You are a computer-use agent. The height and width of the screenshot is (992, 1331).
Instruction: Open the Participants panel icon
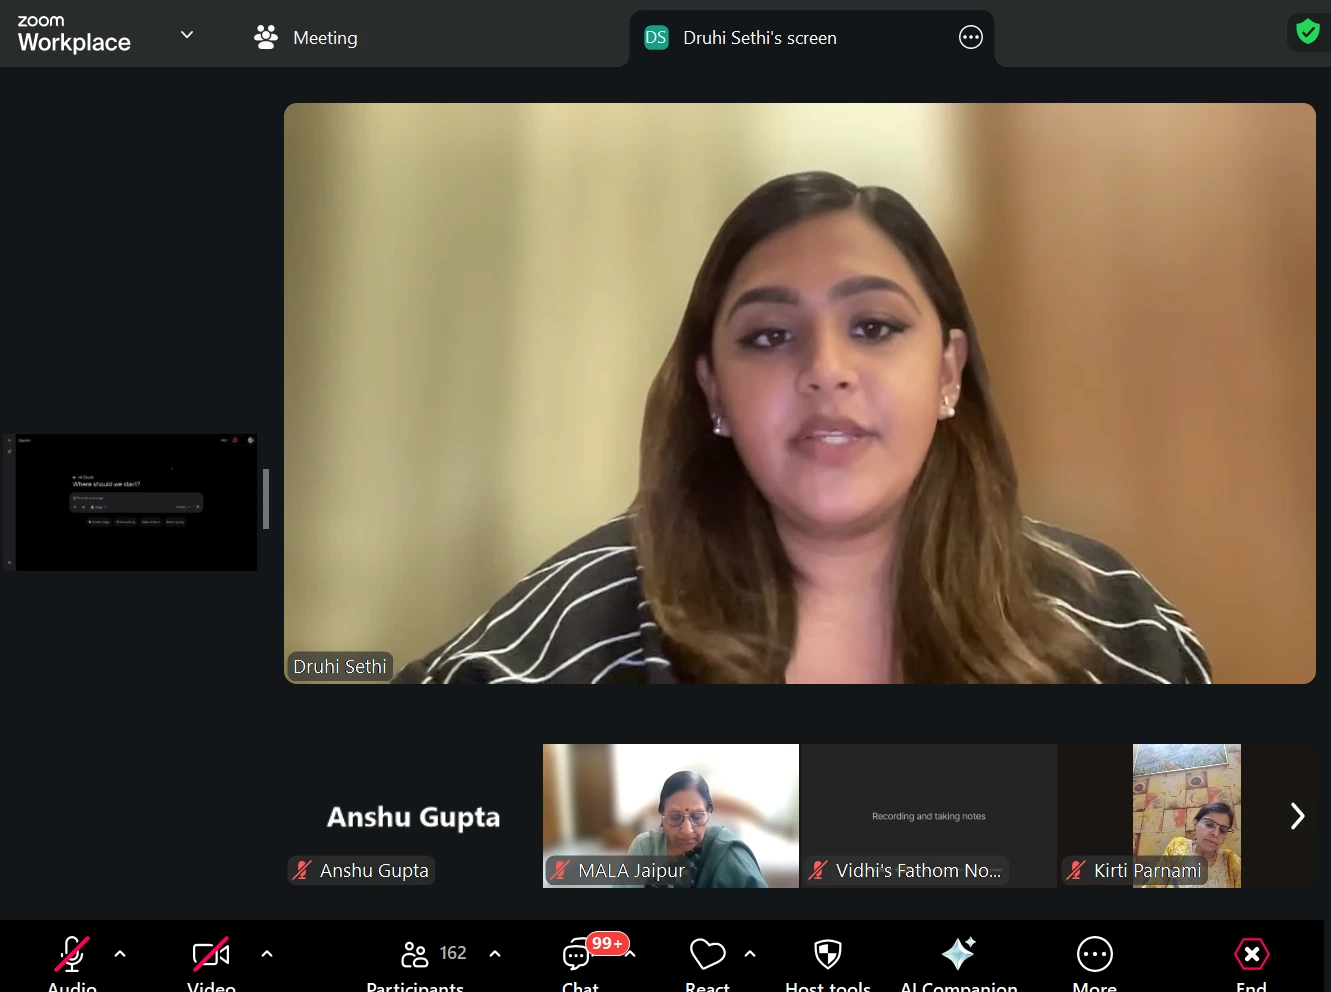pos(414,955)
